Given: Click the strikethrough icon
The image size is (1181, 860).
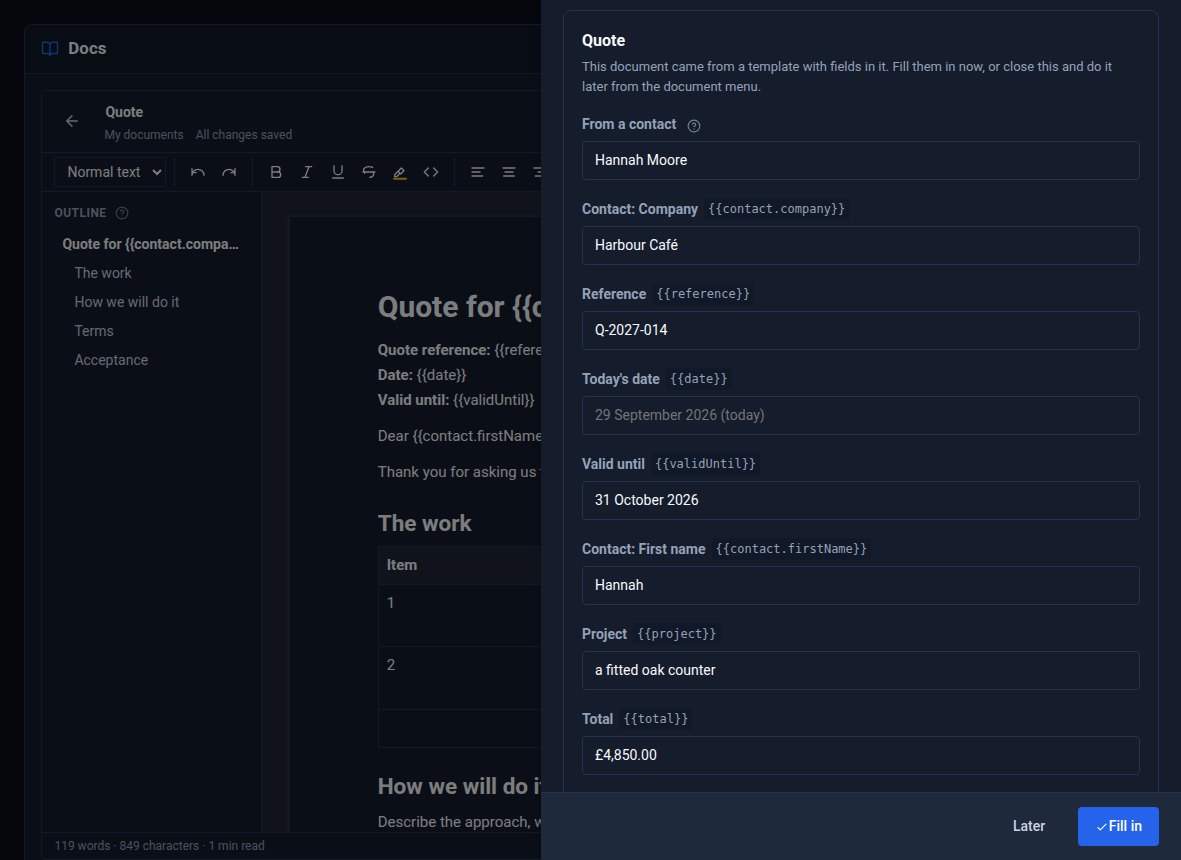Looking at the screenshot, I should (368, 172).
